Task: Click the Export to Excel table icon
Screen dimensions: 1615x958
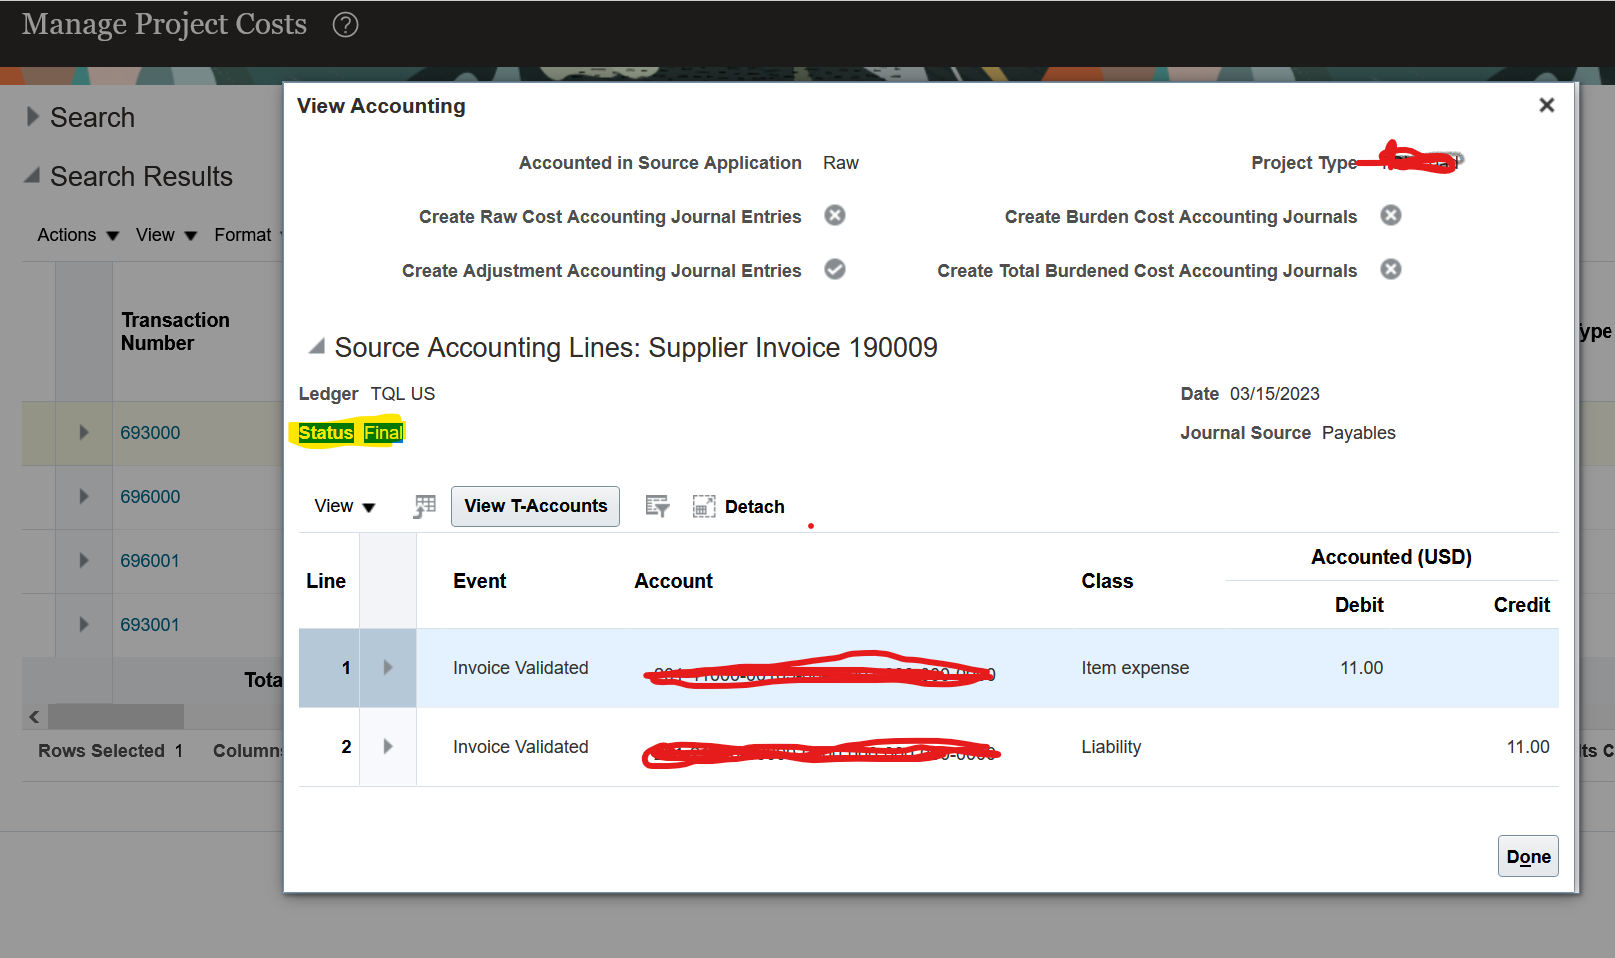Action: click(425, 506)
